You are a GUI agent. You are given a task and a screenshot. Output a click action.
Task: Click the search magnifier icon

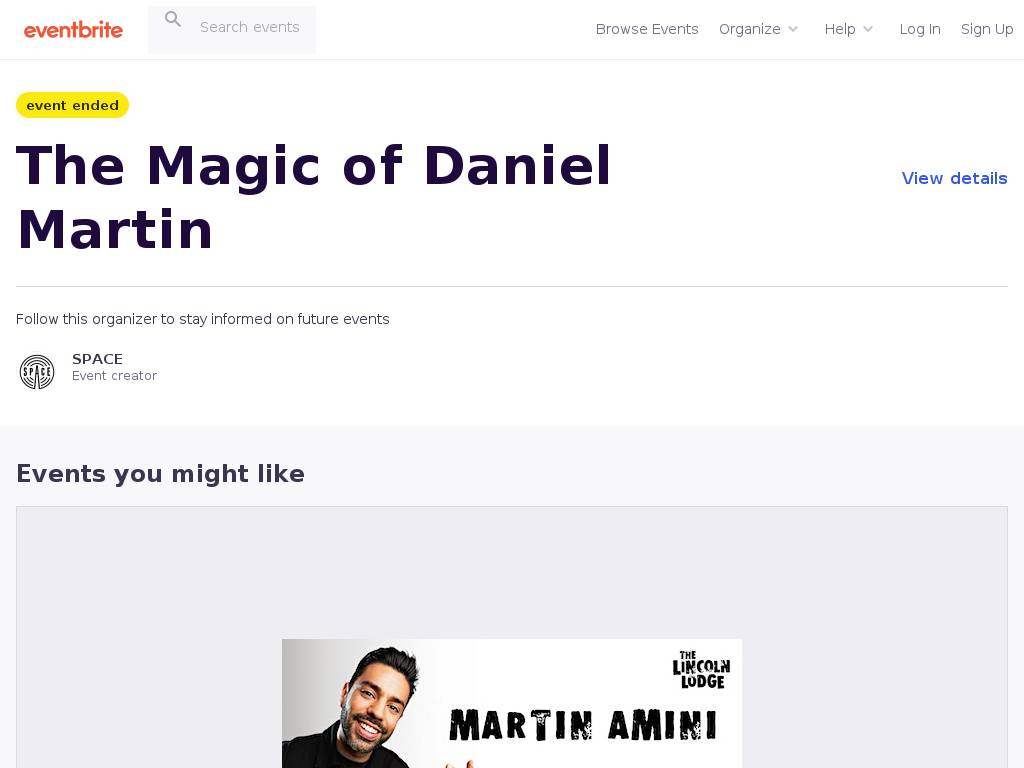click(x=172, y=19)
